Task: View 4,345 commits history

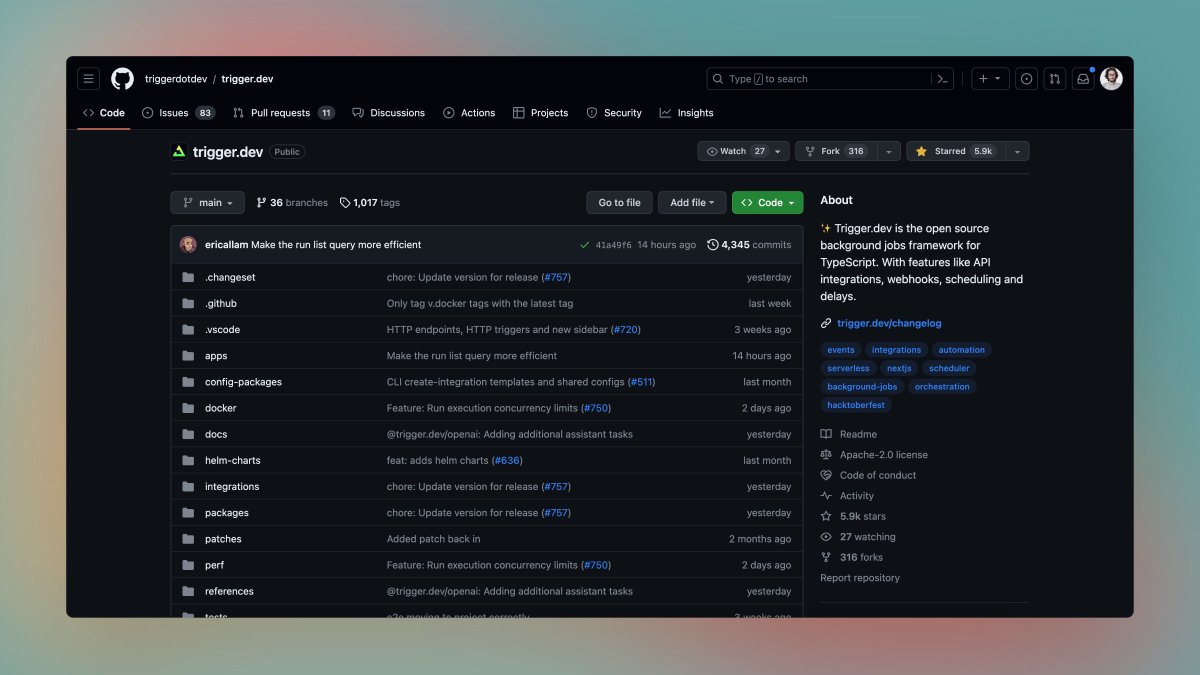Action: point(749,245)
